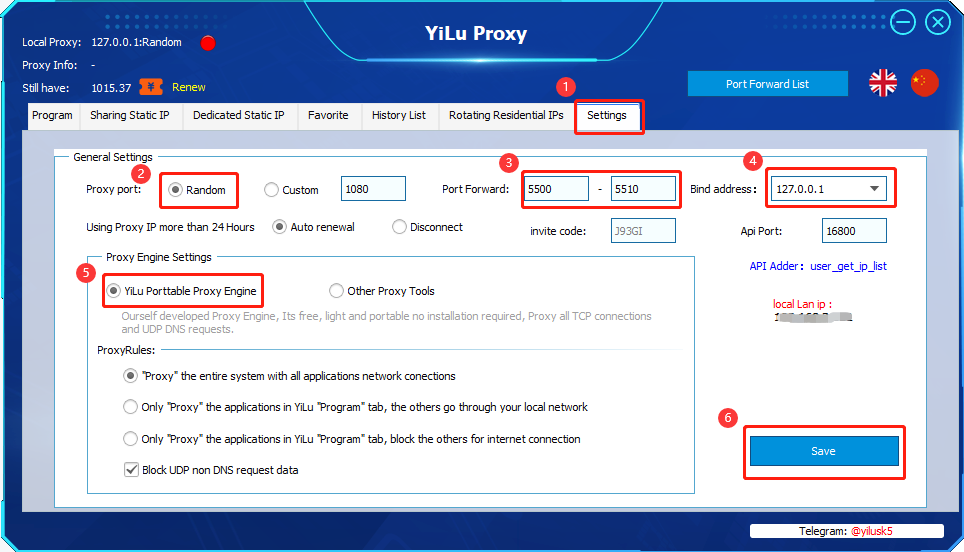Click the red connection status indicator
The image size is (964, 552).
pos(208,43)
